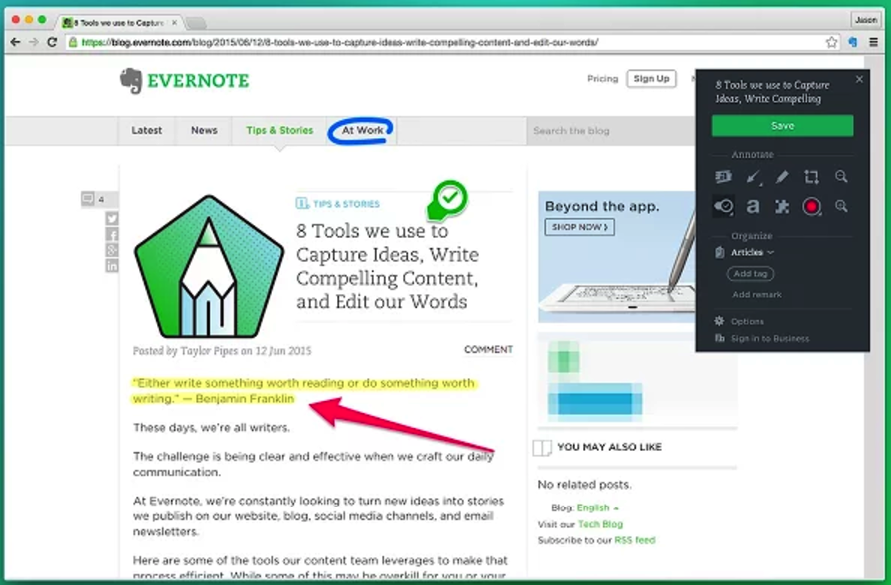Open the red annotation color picker

tap(811, 206)
